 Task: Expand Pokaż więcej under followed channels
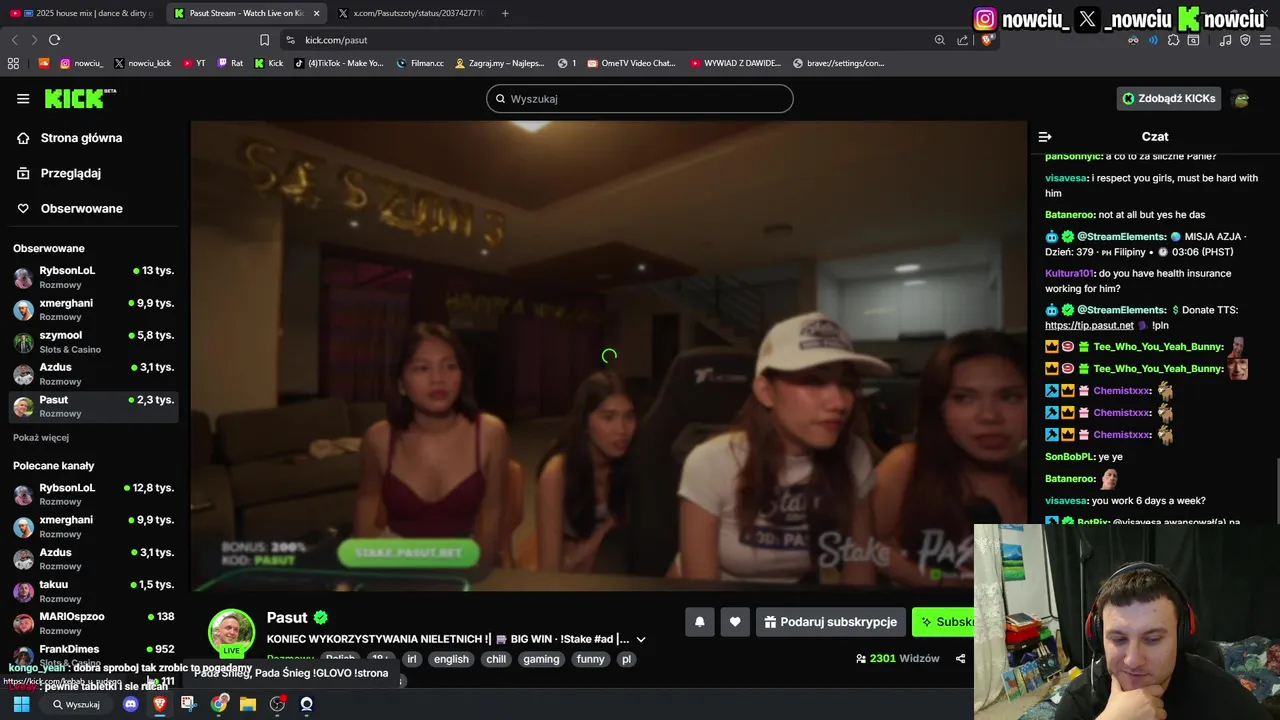(x=41, y=437)
